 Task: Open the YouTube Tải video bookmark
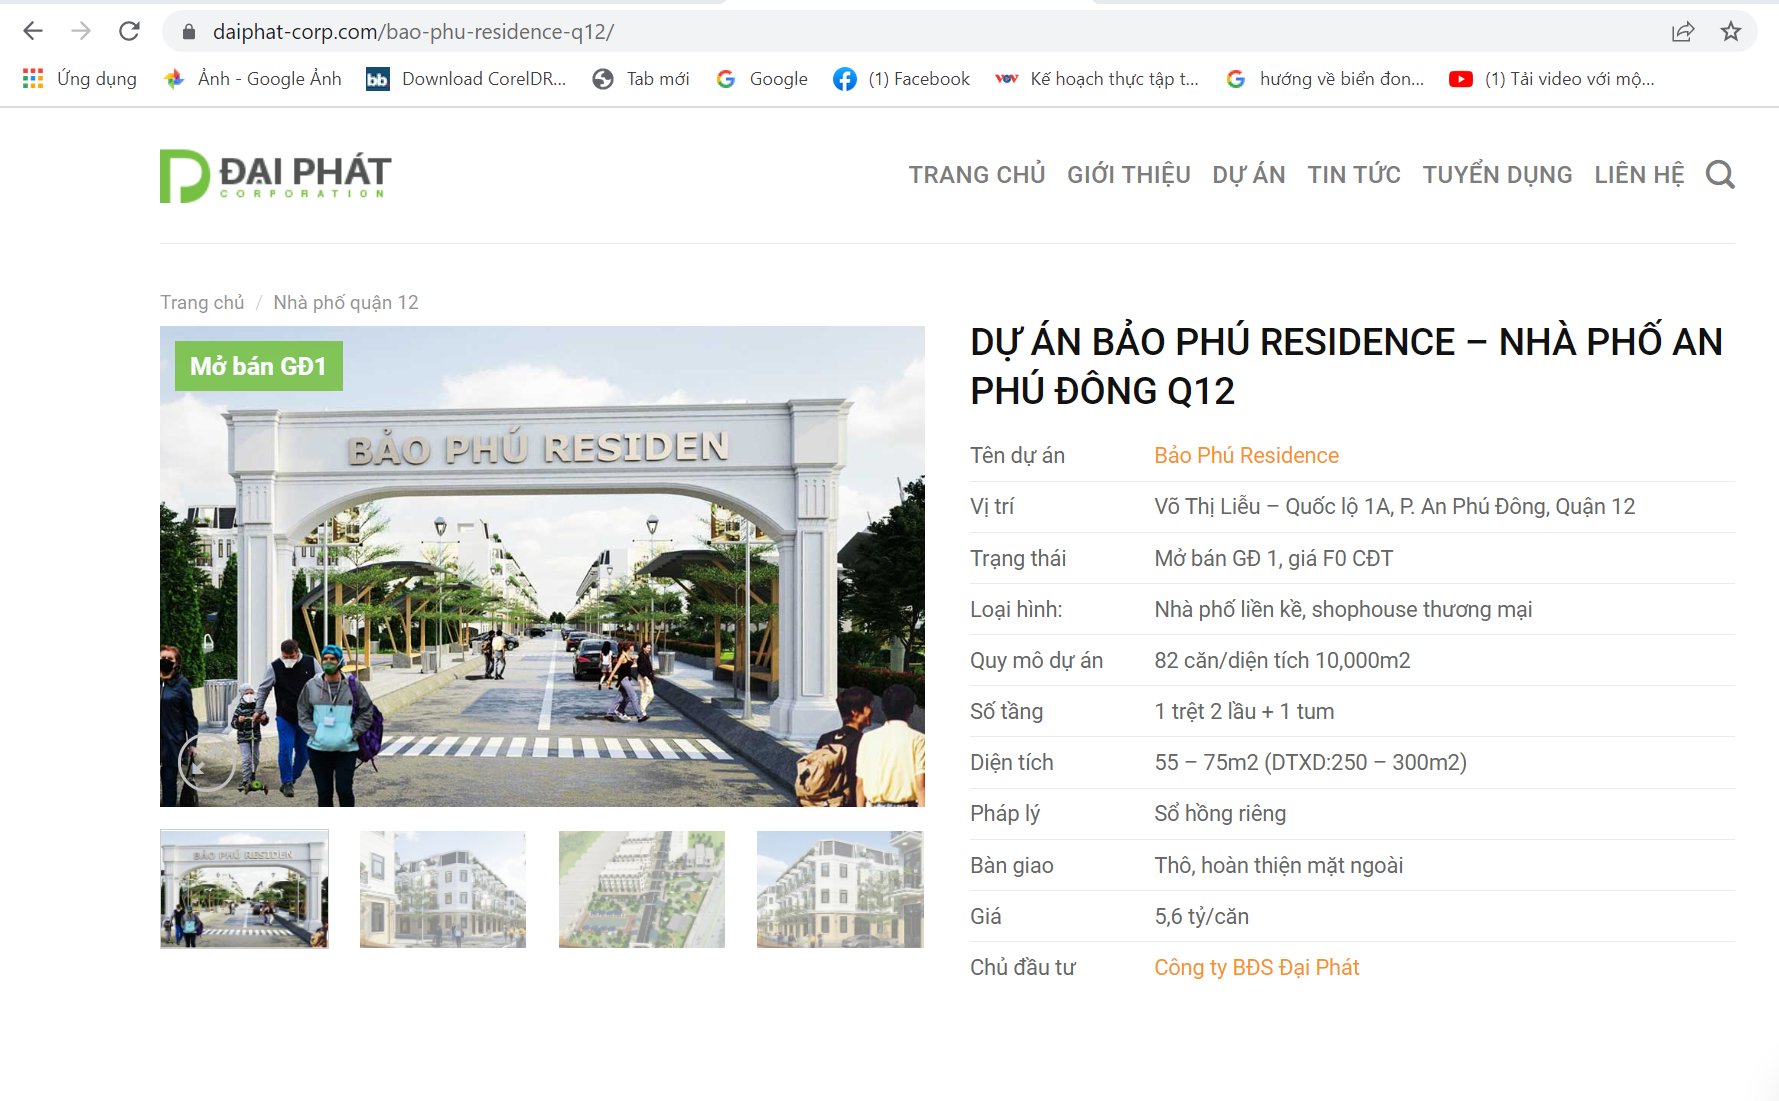tap(1552, 79)
